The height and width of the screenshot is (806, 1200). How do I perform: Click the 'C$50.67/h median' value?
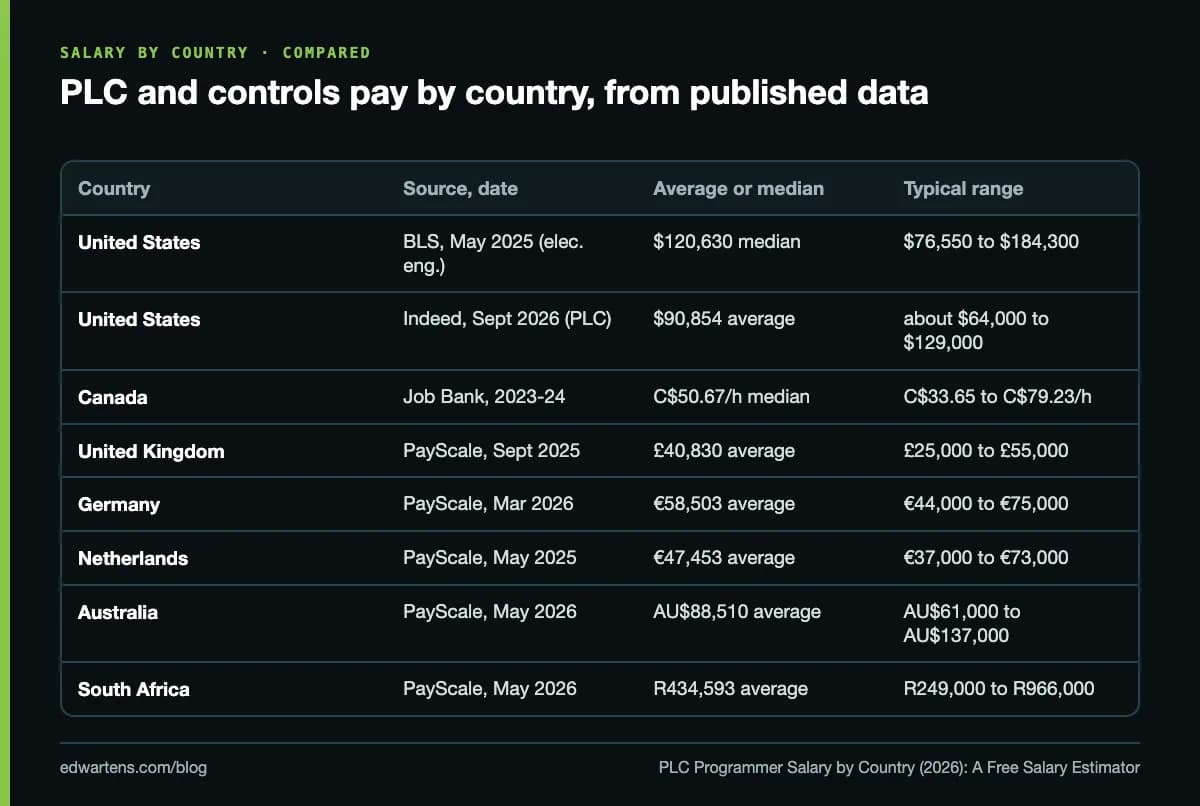(x=731, y=397)
